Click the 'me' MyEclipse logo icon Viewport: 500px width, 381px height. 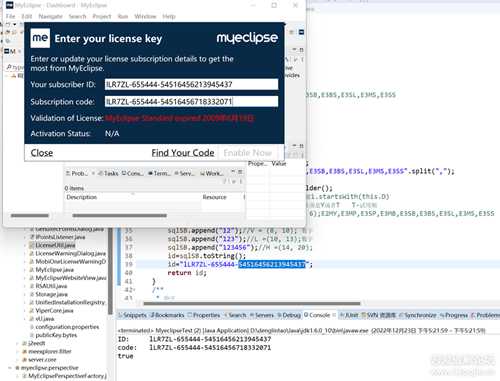pos(40,38)
